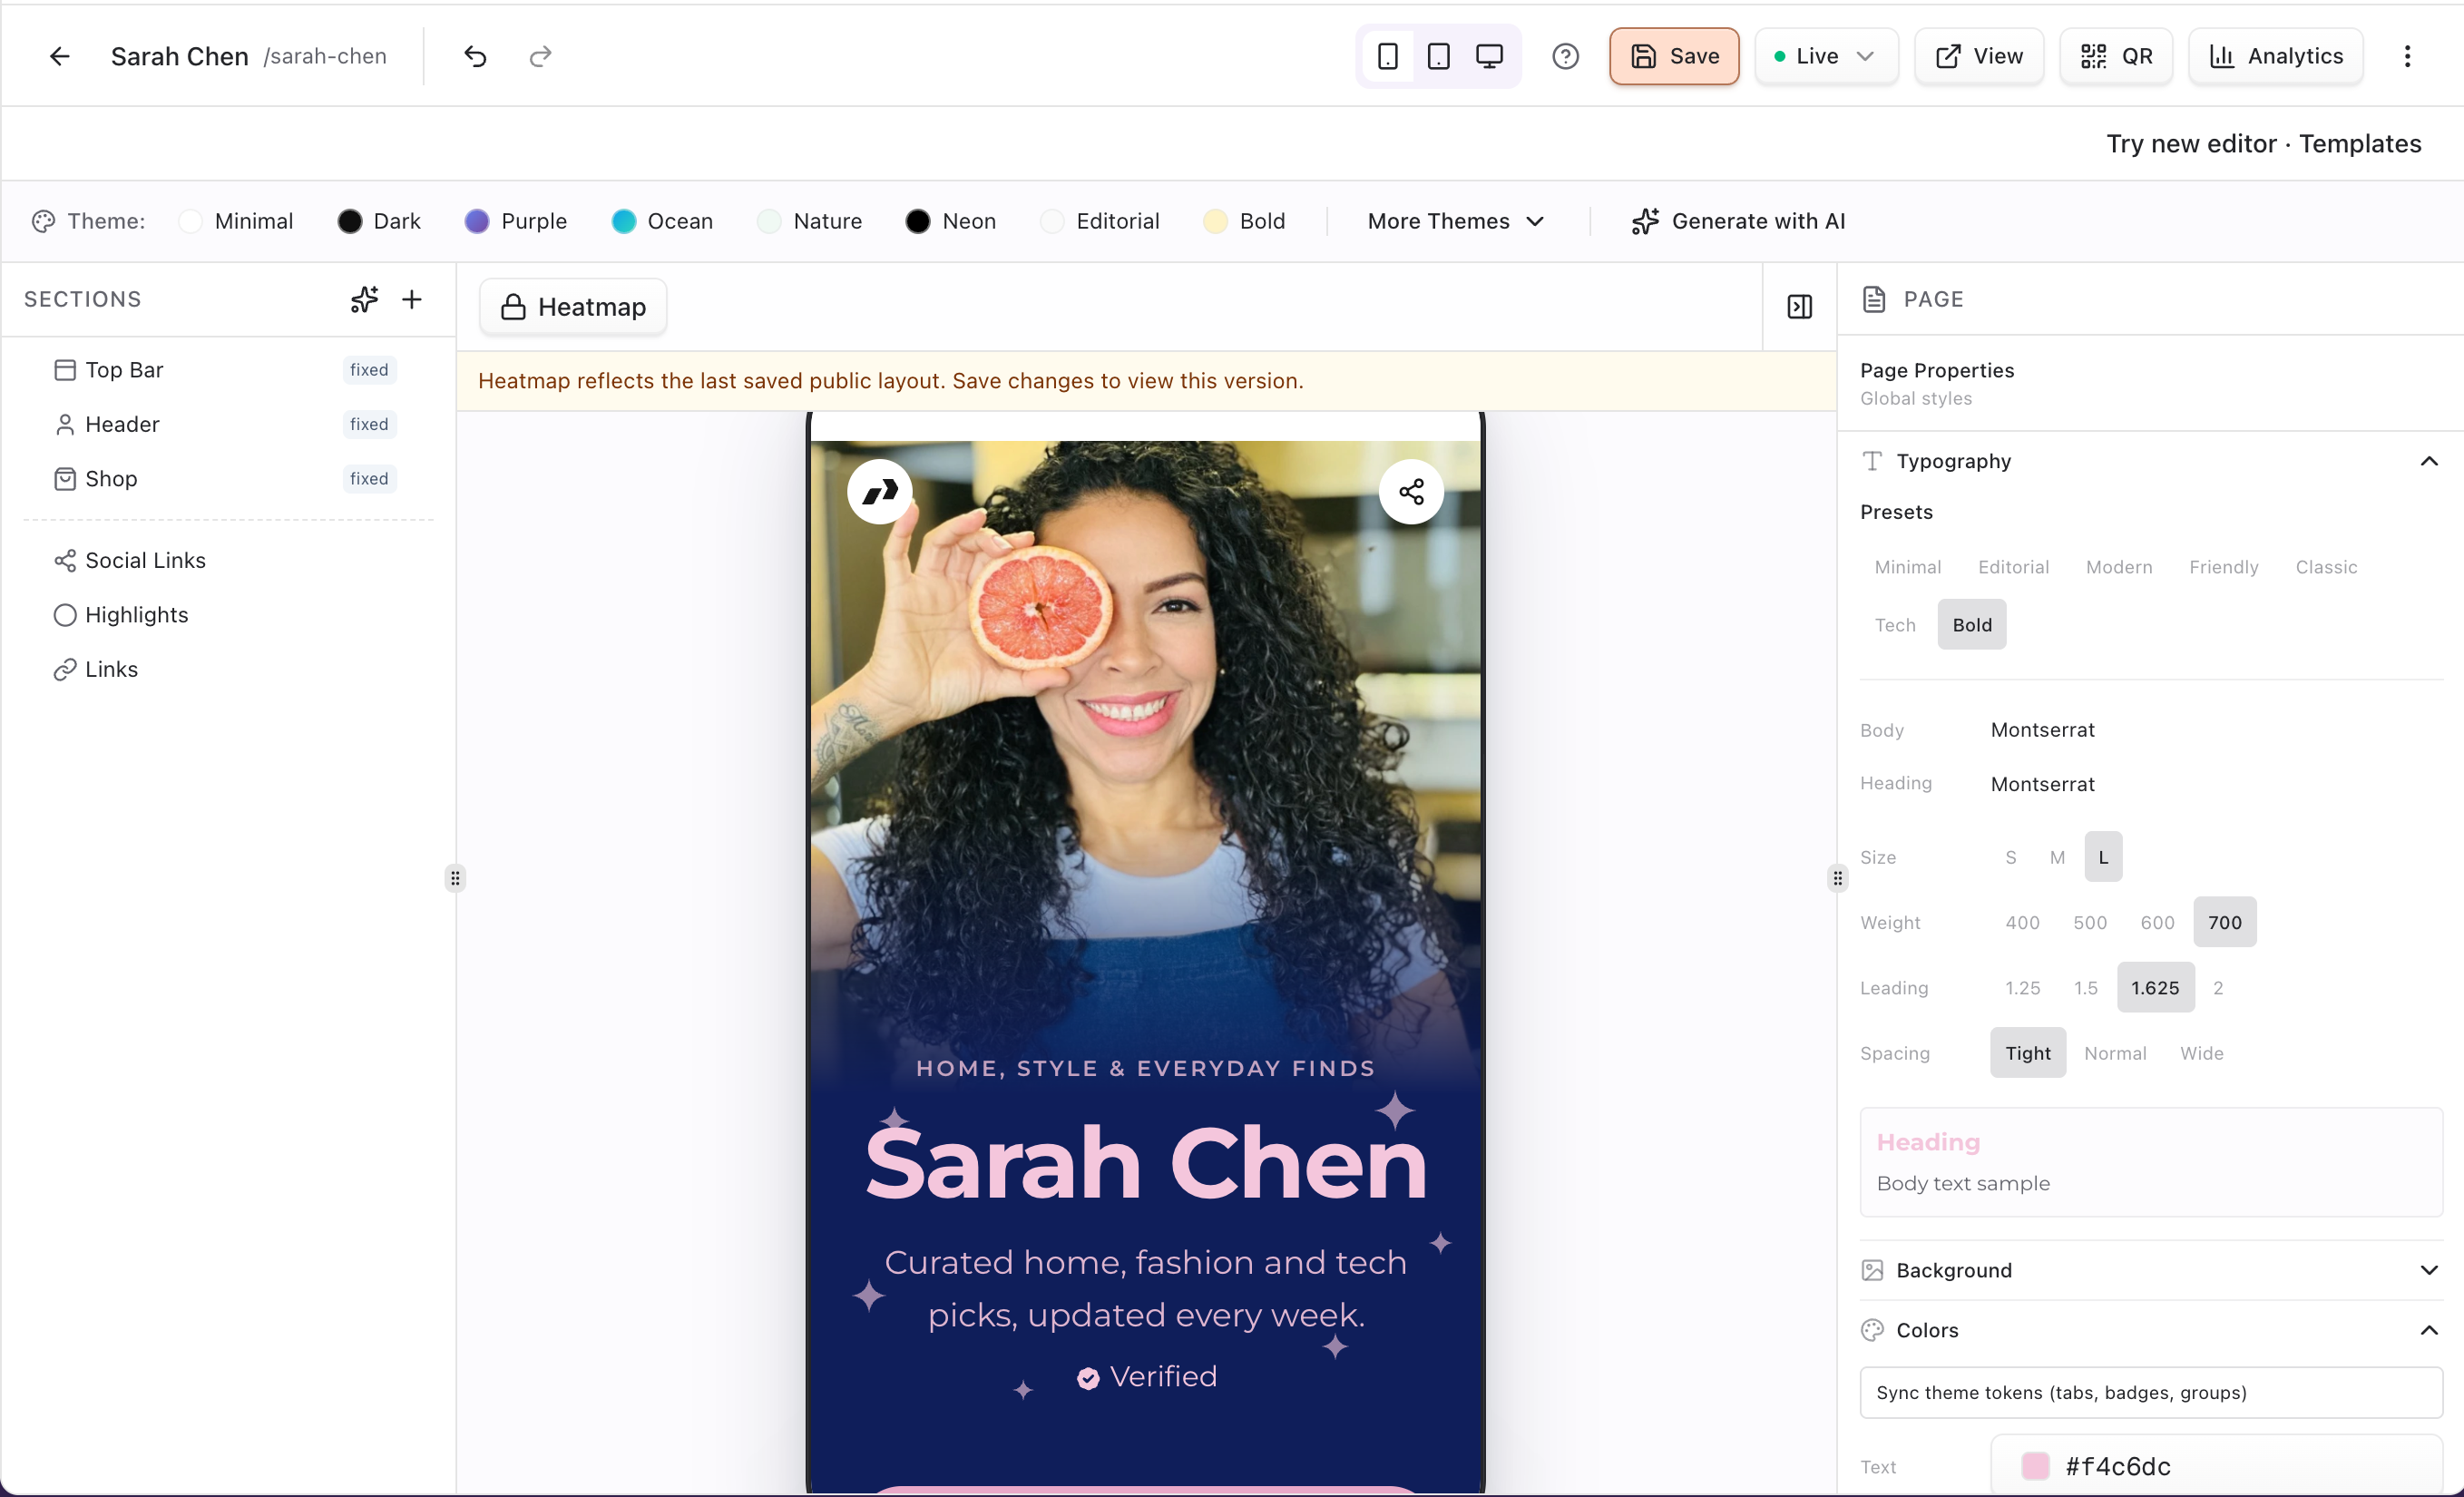
Task: Click the Header person icon
Action: click(64, 425)
